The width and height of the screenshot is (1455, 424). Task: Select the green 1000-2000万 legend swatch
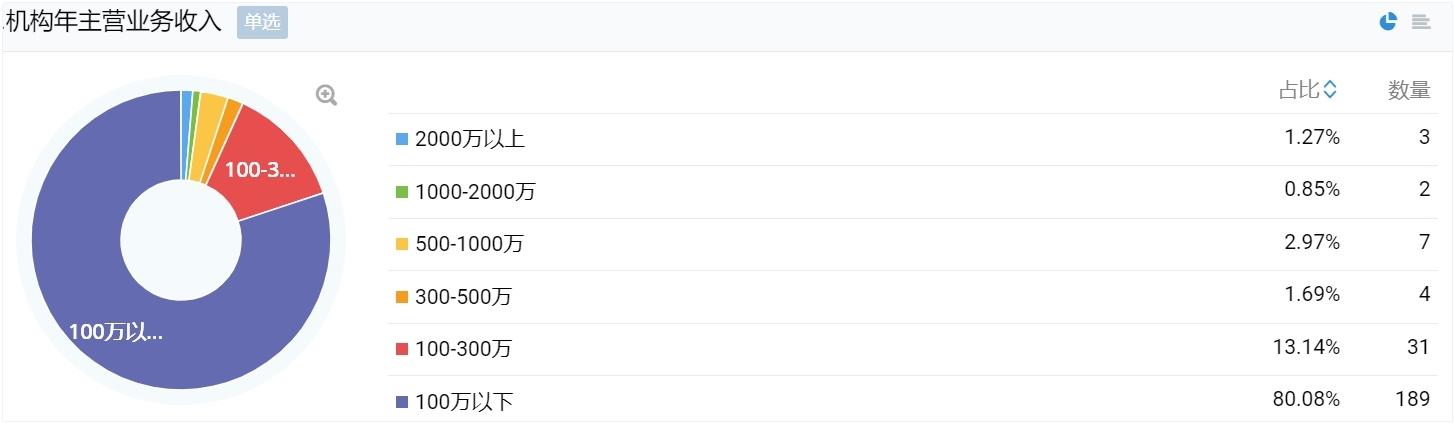pyautogui.click(x=402, y=191)
